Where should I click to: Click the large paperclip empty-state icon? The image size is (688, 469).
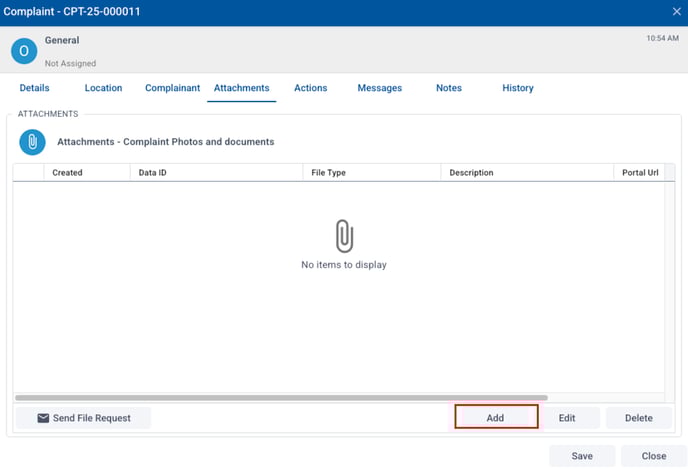coord(344,237)
